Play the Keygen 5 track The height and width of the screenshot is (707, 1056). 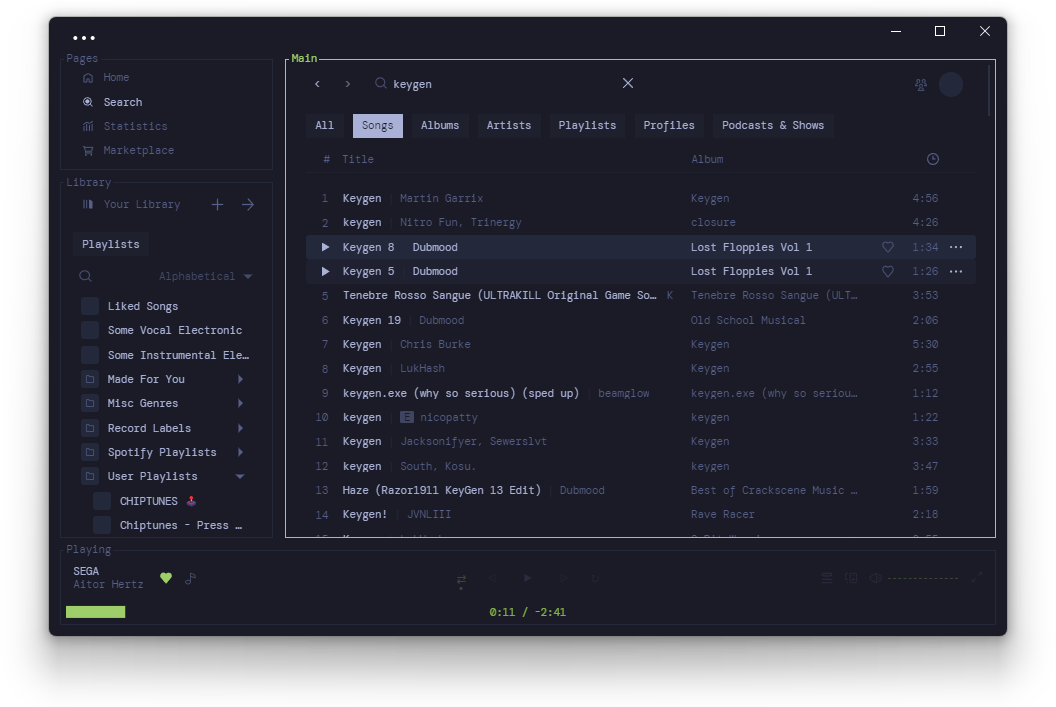(325, 271)
